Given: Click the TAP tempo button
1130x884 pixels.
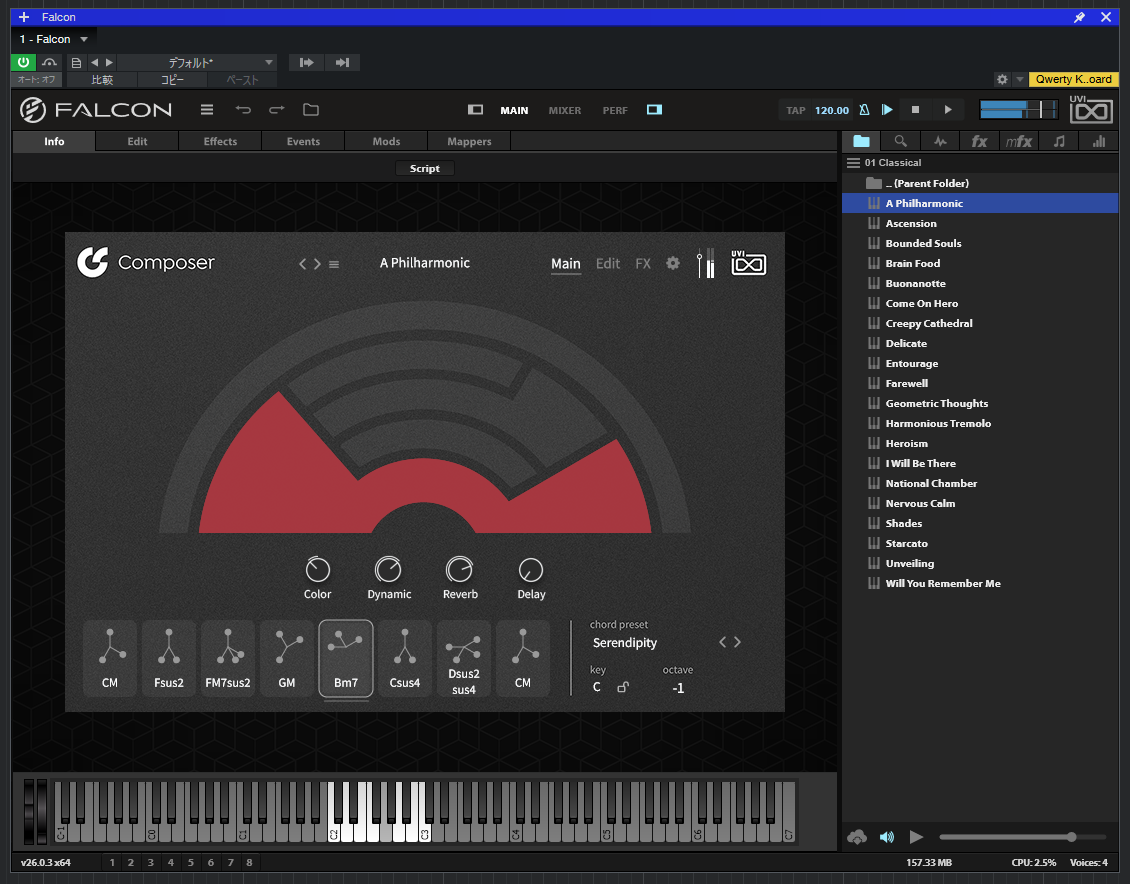Looking at the screenshot, I should 796,110.
